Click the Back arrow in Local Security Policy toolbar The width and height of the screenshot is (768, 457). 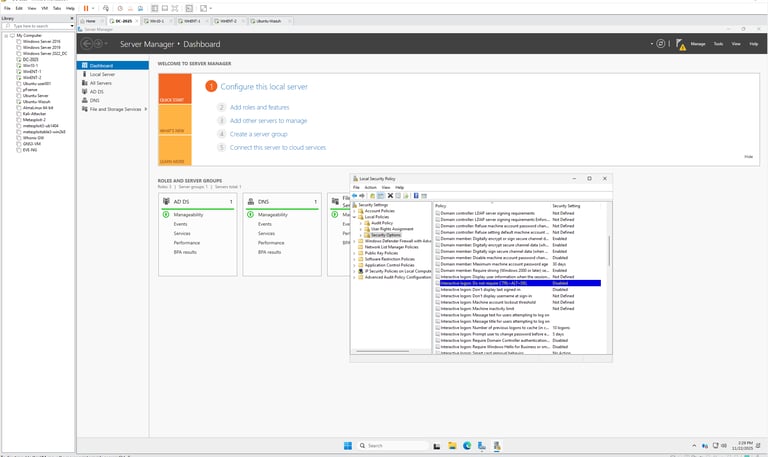355,195
